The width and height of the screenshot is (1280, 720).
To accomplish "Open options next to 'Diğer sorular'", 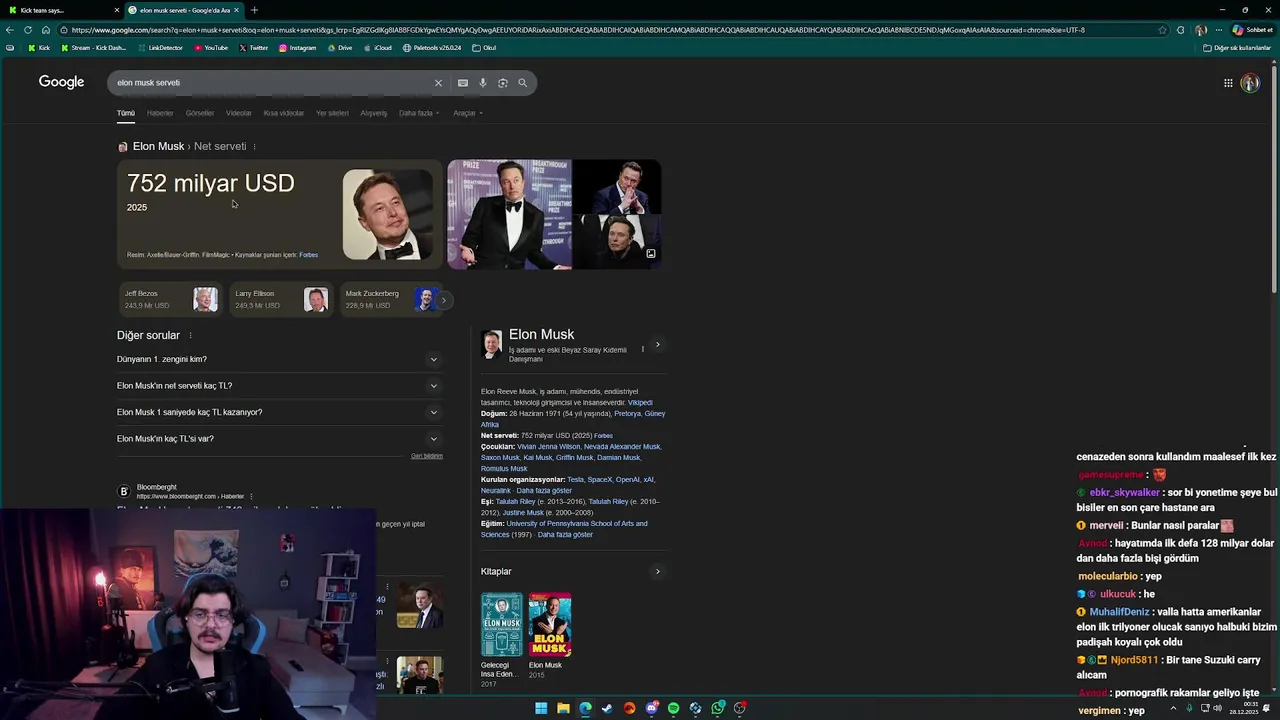I will [x=190, y=336].
